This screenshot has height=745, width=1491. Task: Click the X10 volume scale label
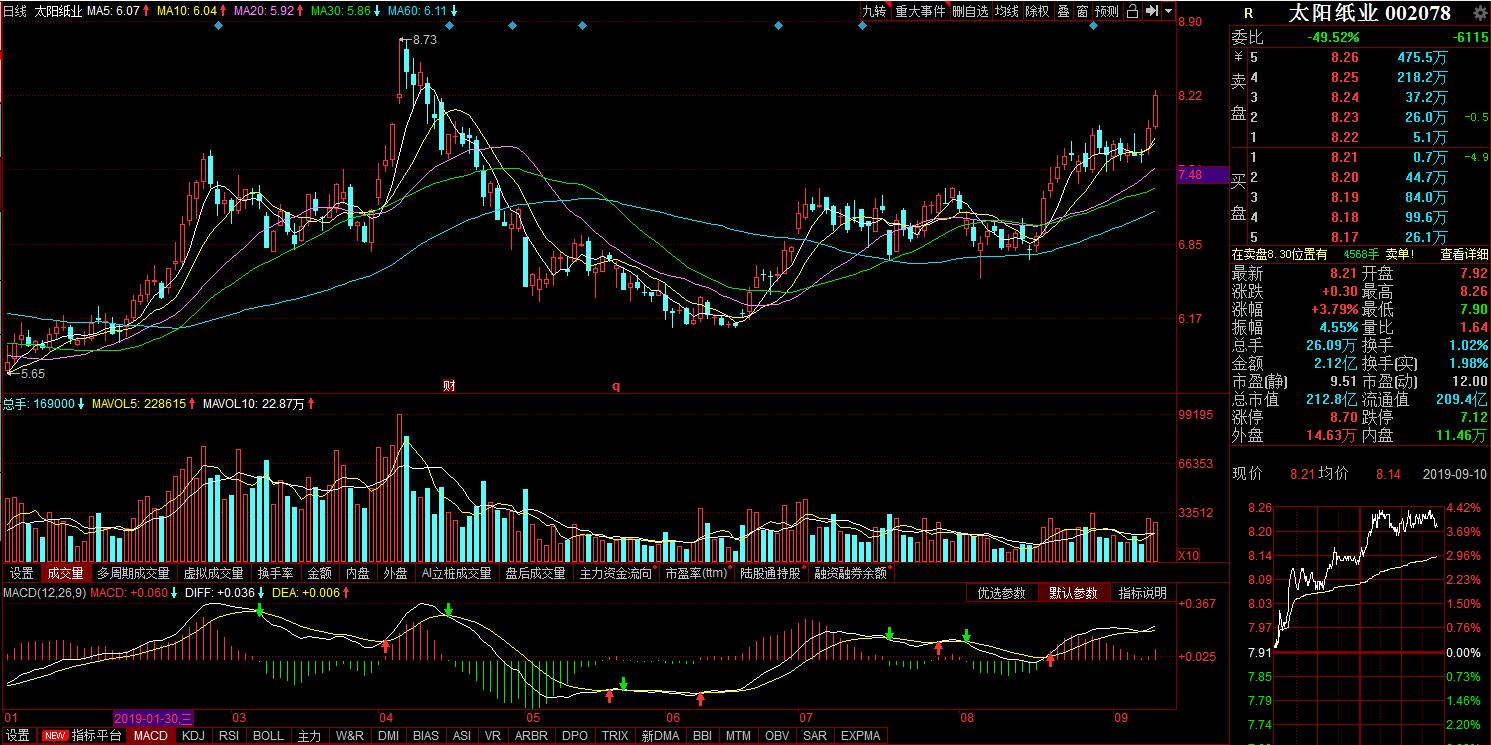click(x=1188, y=555)
